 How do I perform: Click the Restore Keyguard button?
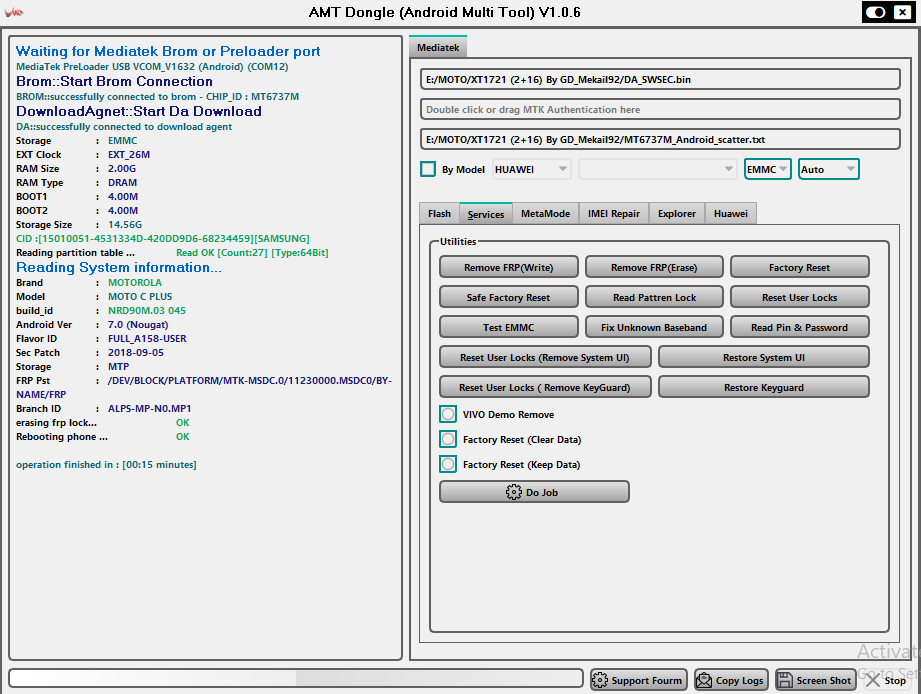point(764,387)
